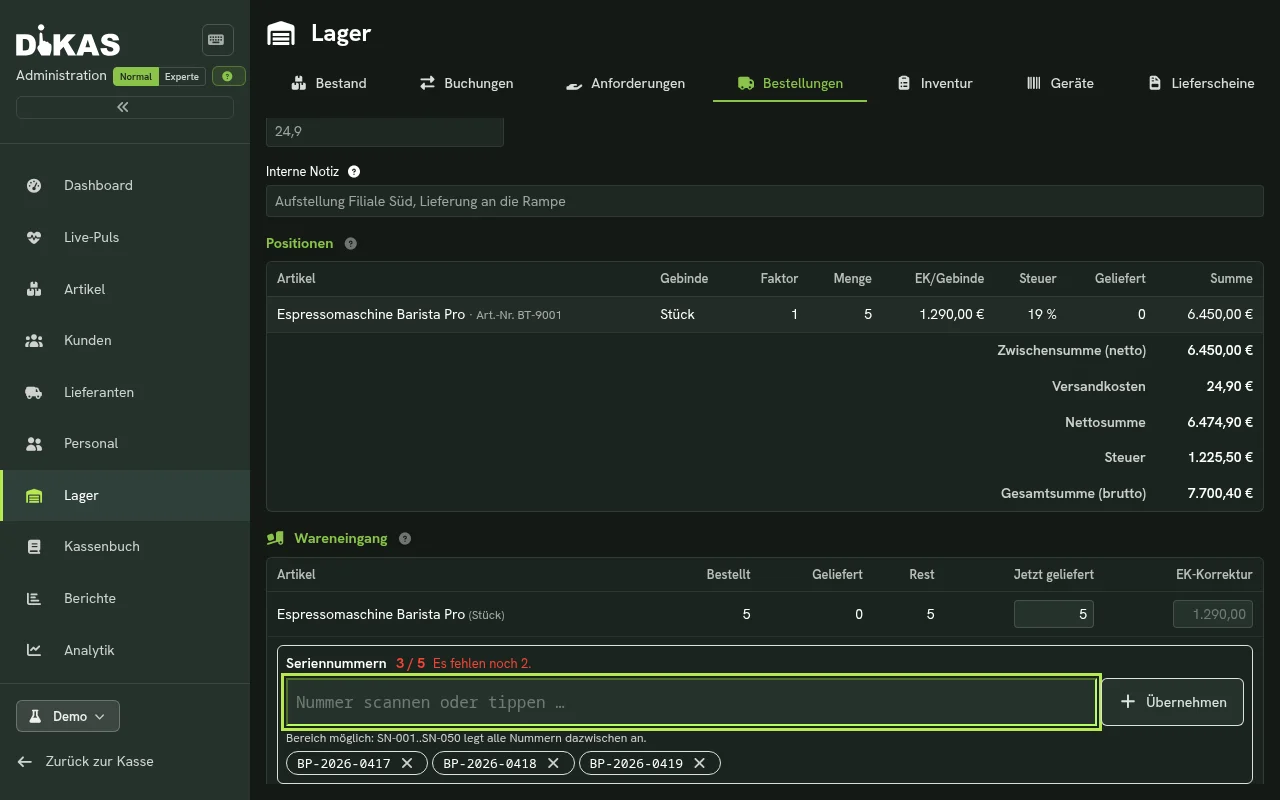Open the Dashboard gauge icon
The height and width of the screenshot is (800, 1280).
point(34,185)
